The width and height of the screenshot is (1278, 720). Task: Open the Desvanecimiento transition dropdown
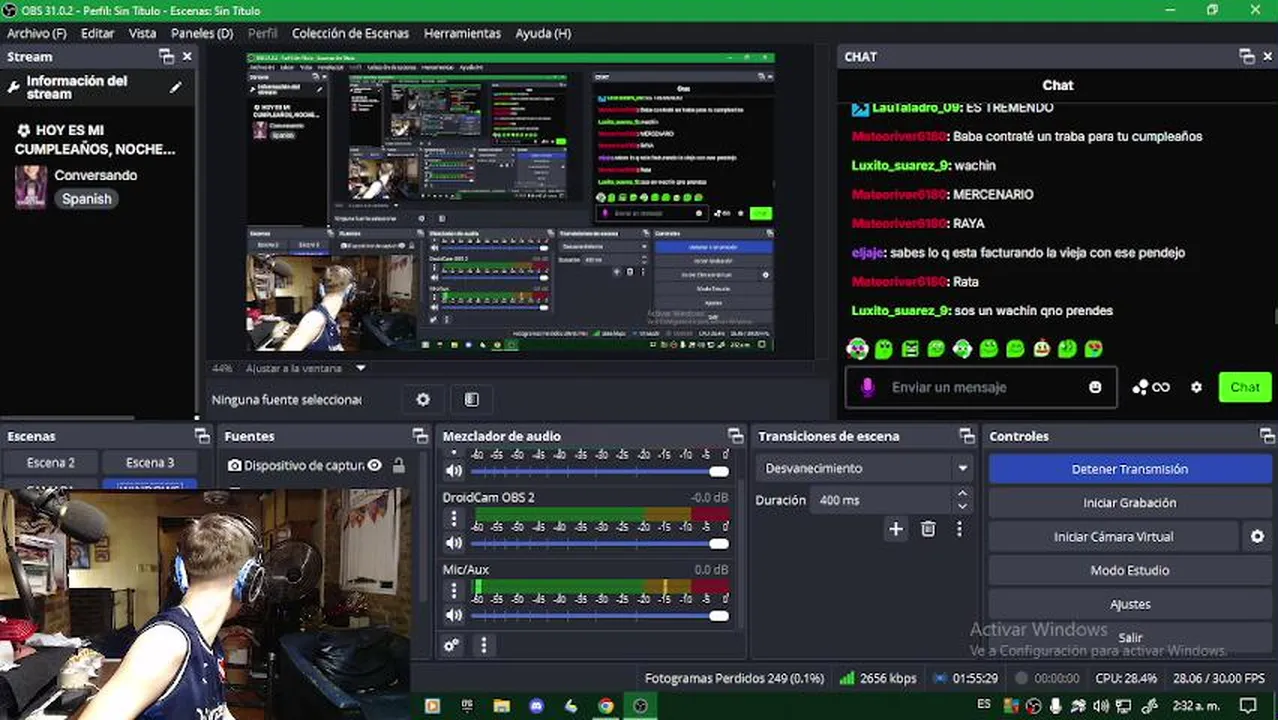point(865,468)
